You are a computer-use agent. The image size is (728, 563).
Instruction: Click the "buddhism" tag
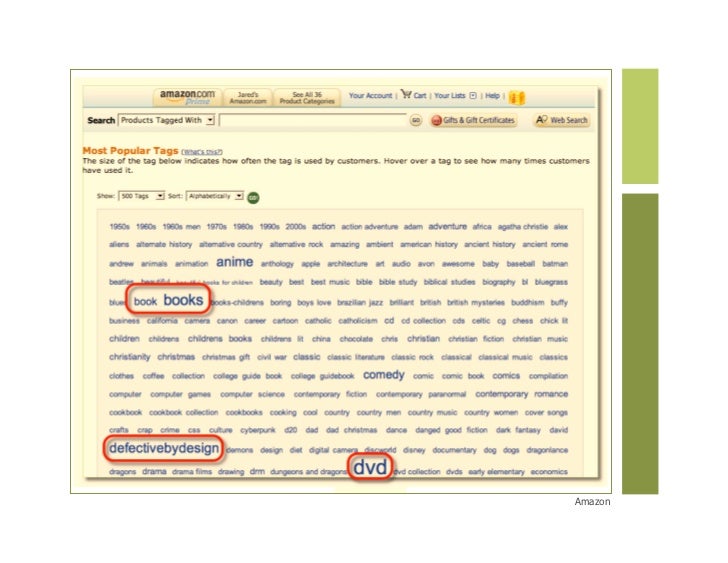point(527,303)
